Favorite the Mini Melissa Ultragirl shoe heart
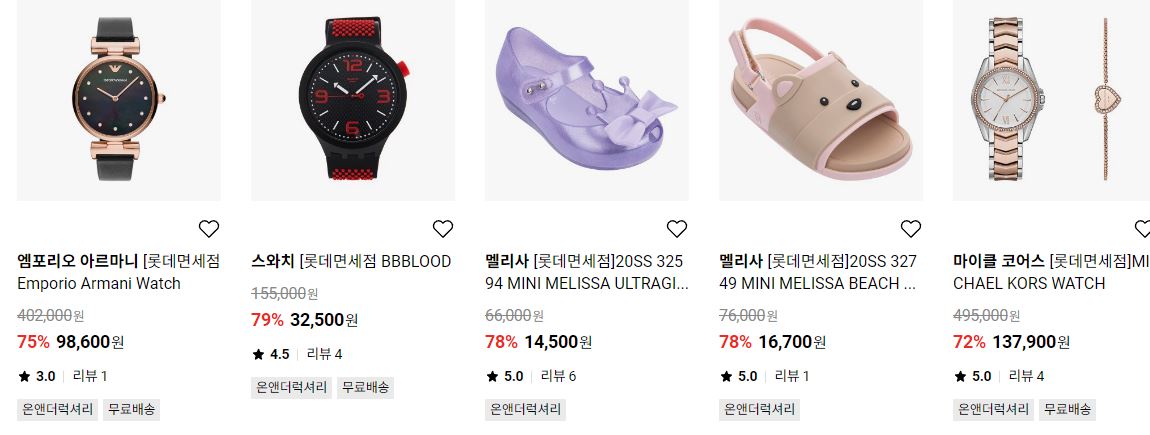The width and height of the screenshot is (1150, 435). coord(677,229)
